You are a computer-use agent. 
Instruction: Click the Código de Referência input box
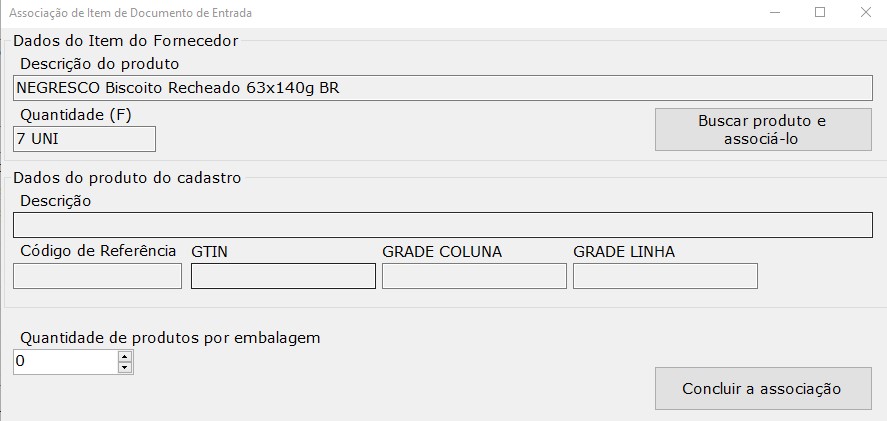[x=98, y=275]
